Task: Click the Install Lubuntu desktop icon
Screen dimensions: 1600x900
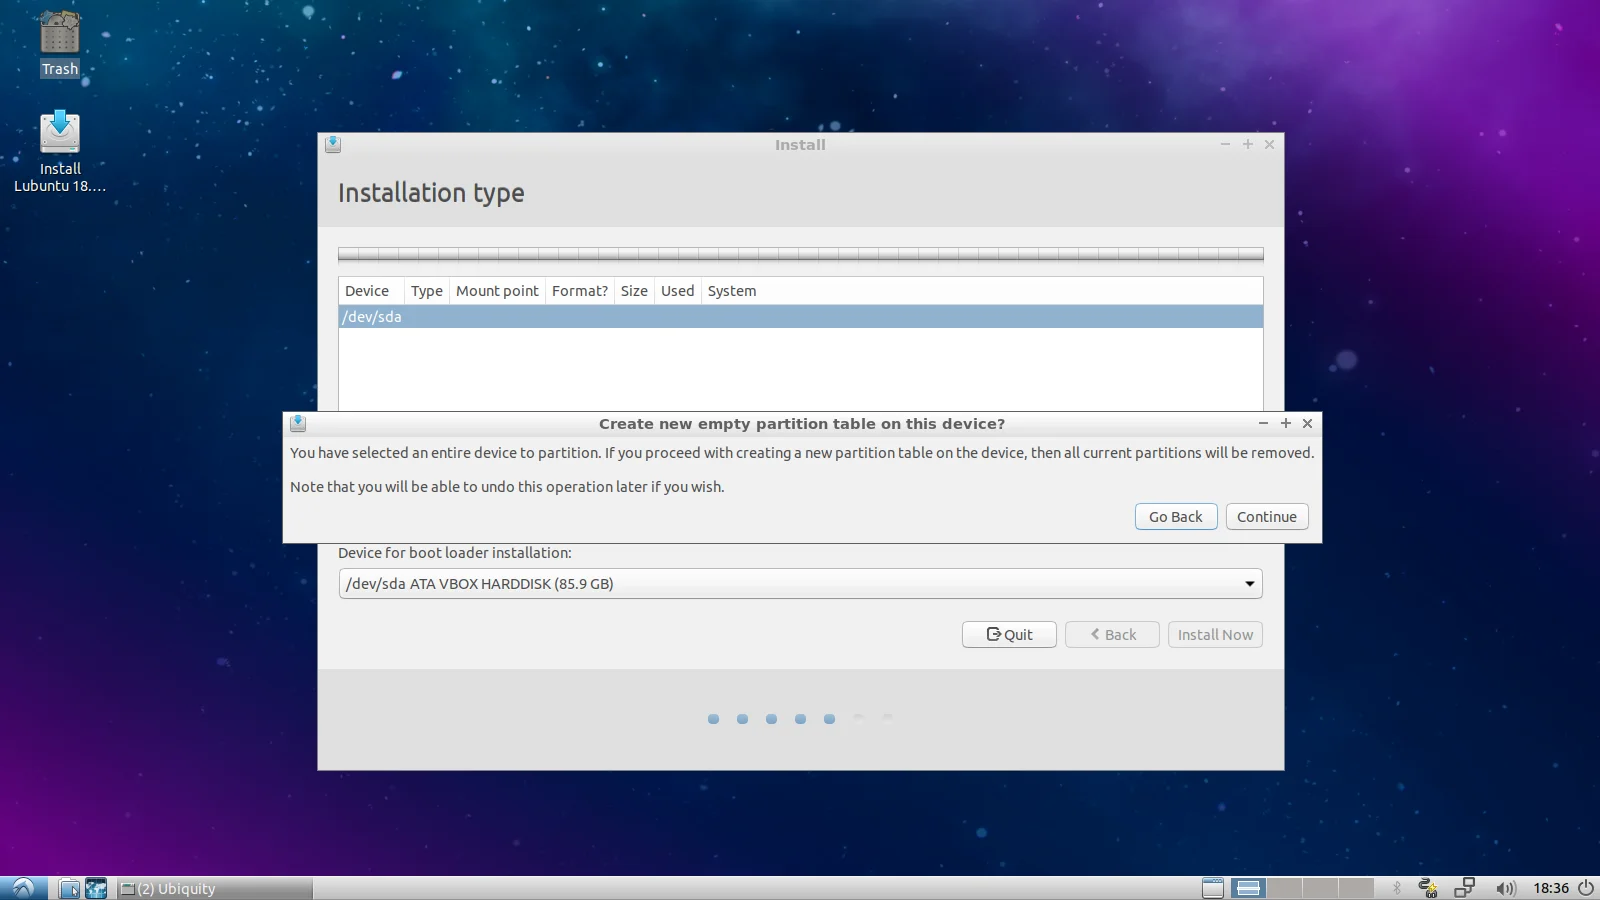Action: pos(60,135)
